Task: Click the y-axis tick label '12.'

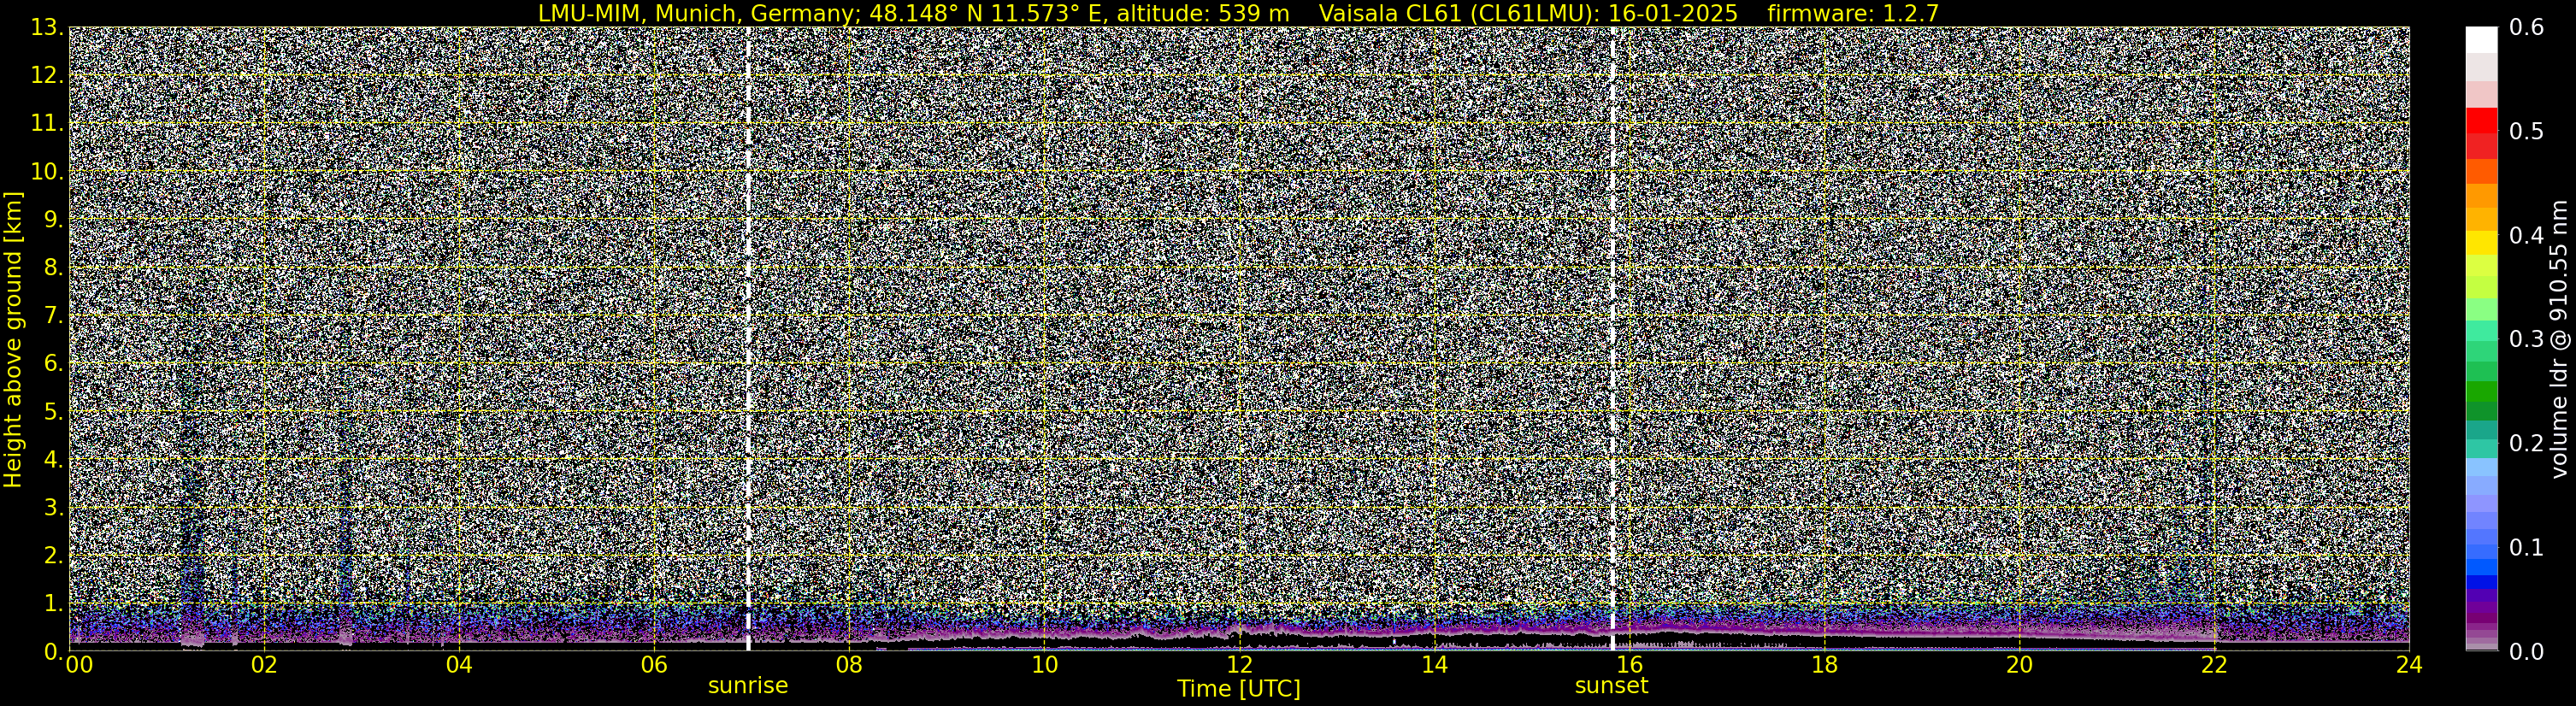Action: coord(47,76)
